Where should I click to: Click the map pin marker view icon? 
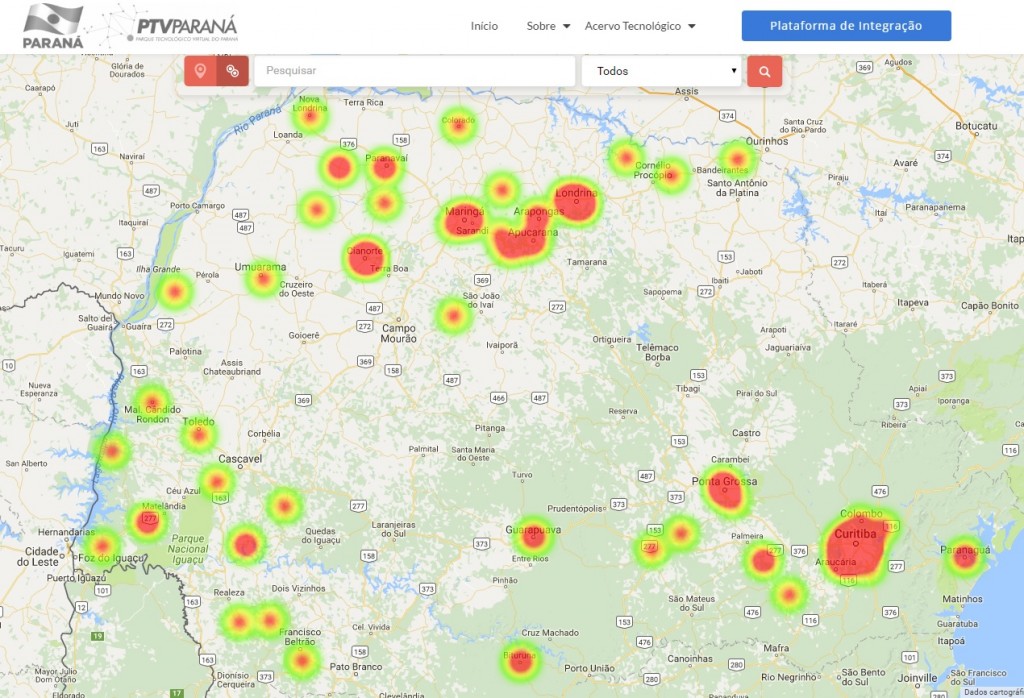pos(200,71)
